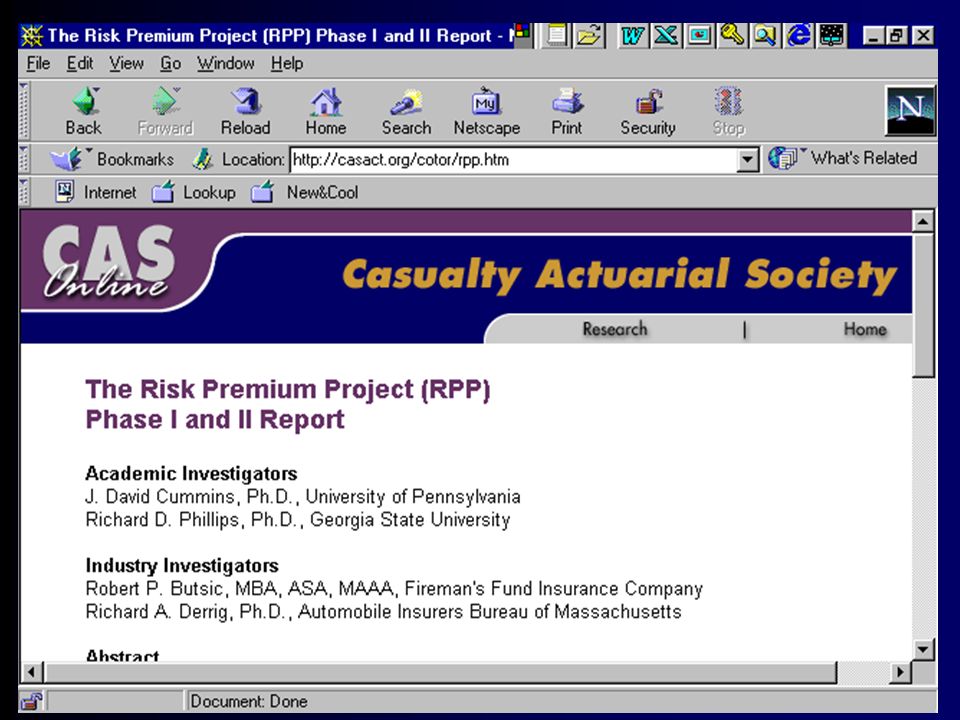Screen dimensions: 960x720
Task: Open the Go menu
Action: (170, 64)
